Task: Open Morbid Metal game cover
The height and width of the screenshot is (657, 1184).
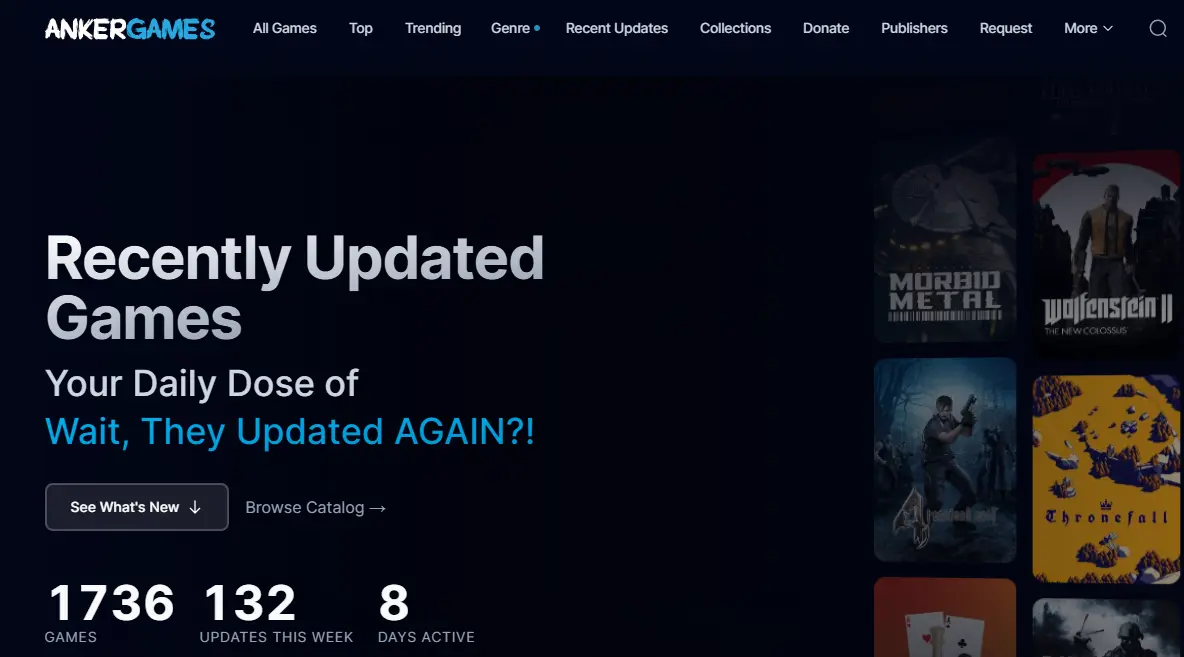Action: coord(945,240)
